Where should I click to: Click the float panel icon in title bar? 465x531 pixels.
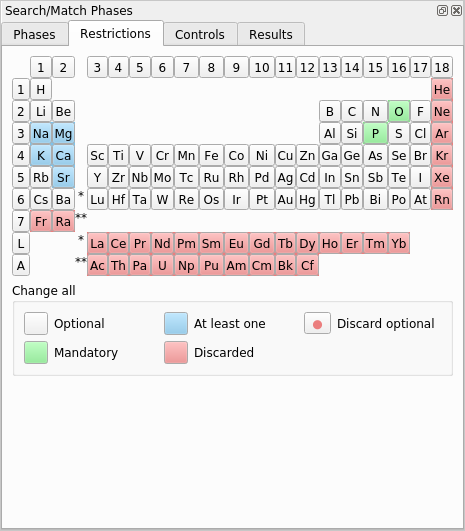point(442,10)
